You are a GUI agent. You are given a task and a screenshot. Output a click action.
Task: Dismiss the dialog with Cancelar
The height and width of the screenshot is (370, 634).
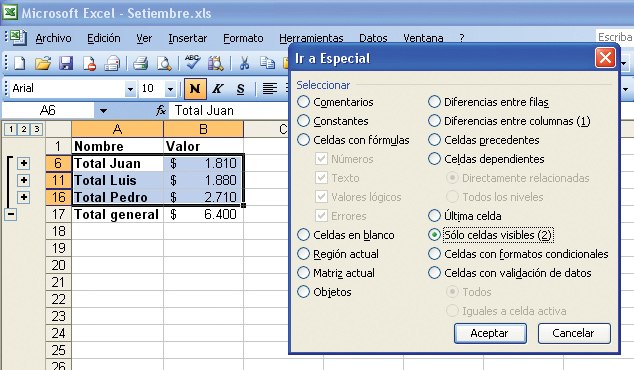tap(574, 333)
